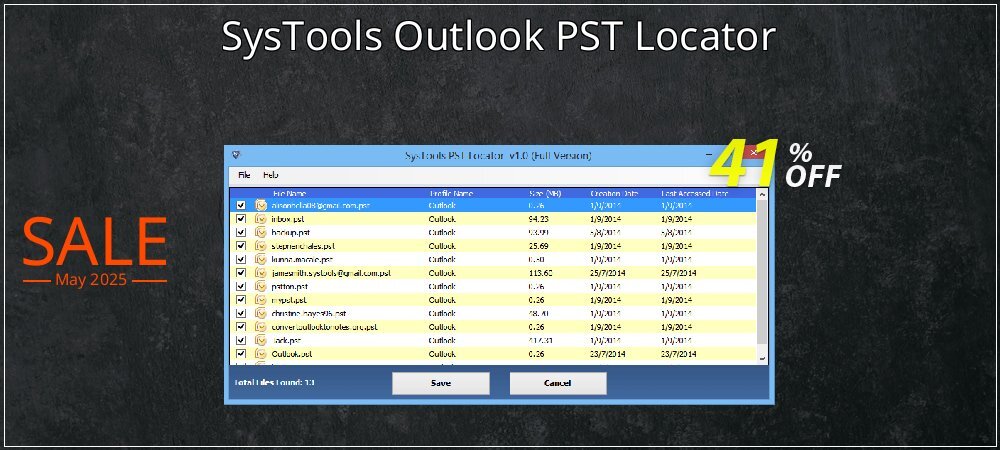This screenshot has width=1000, height=450.
Task: Toggle checkbox for convertoutlooktonotes.pst row
Action: click(x=240, y=326)
